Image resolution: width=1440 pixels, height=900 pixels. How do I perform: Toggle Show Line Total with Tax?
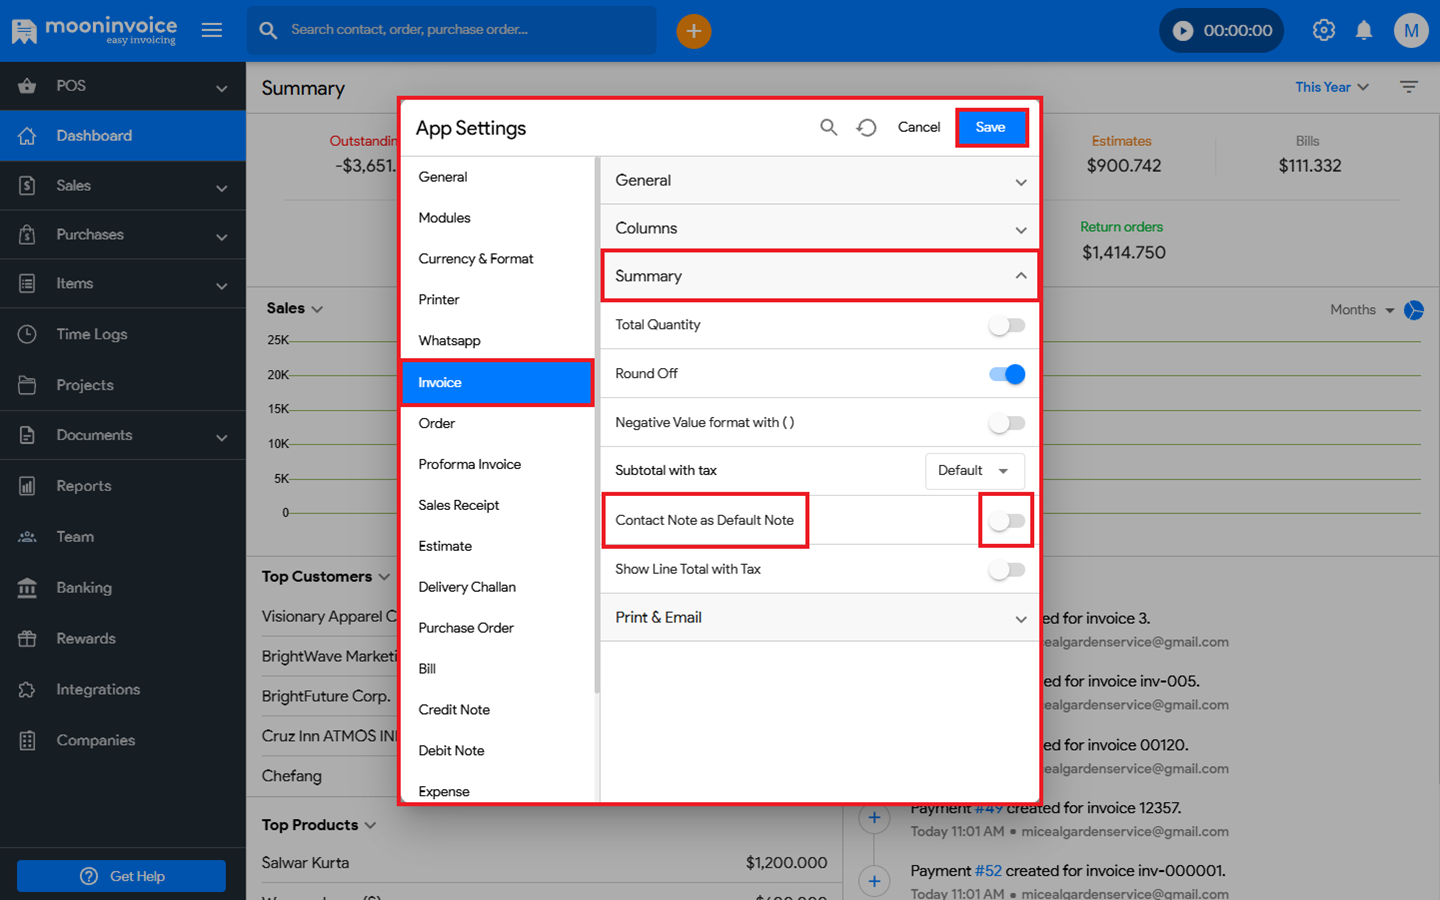pyautogui.click(x=1006, y=570)
